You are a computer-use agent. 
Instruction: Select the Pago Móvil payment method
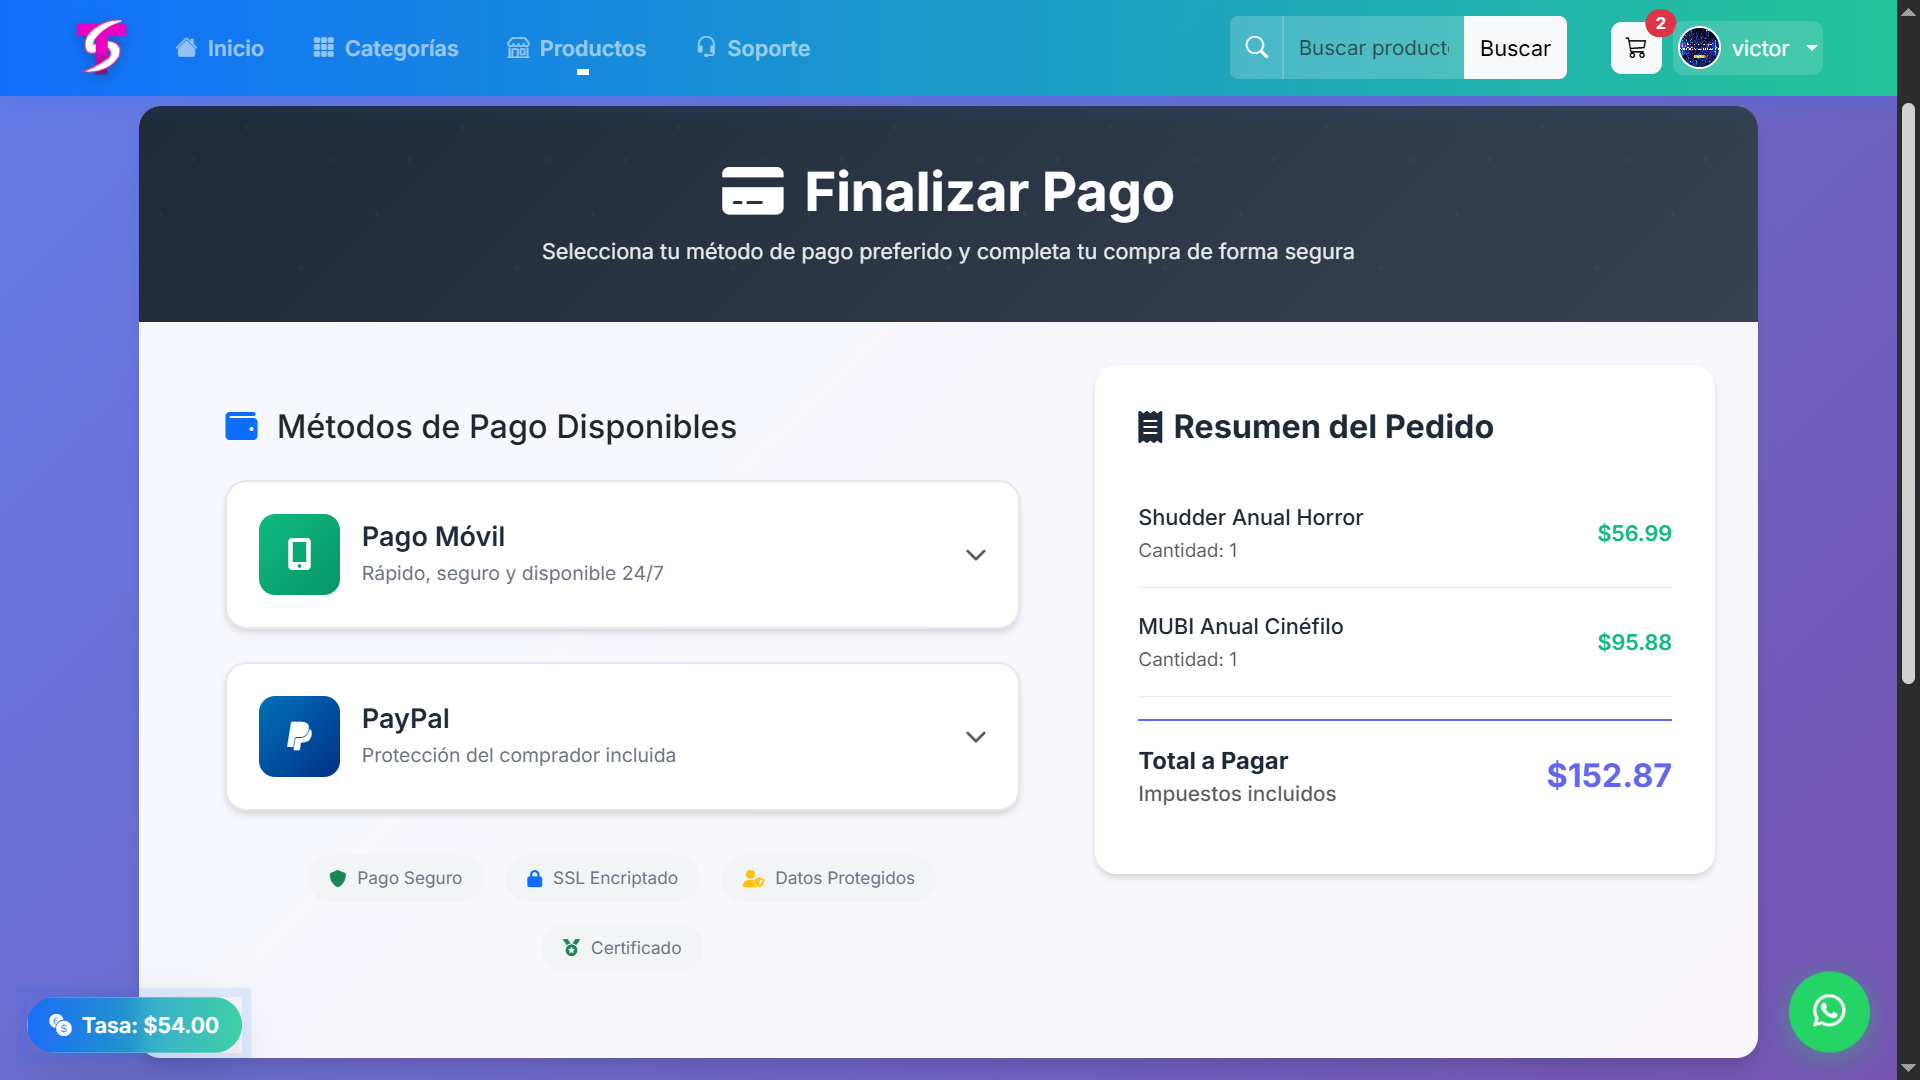click(622, 555)
